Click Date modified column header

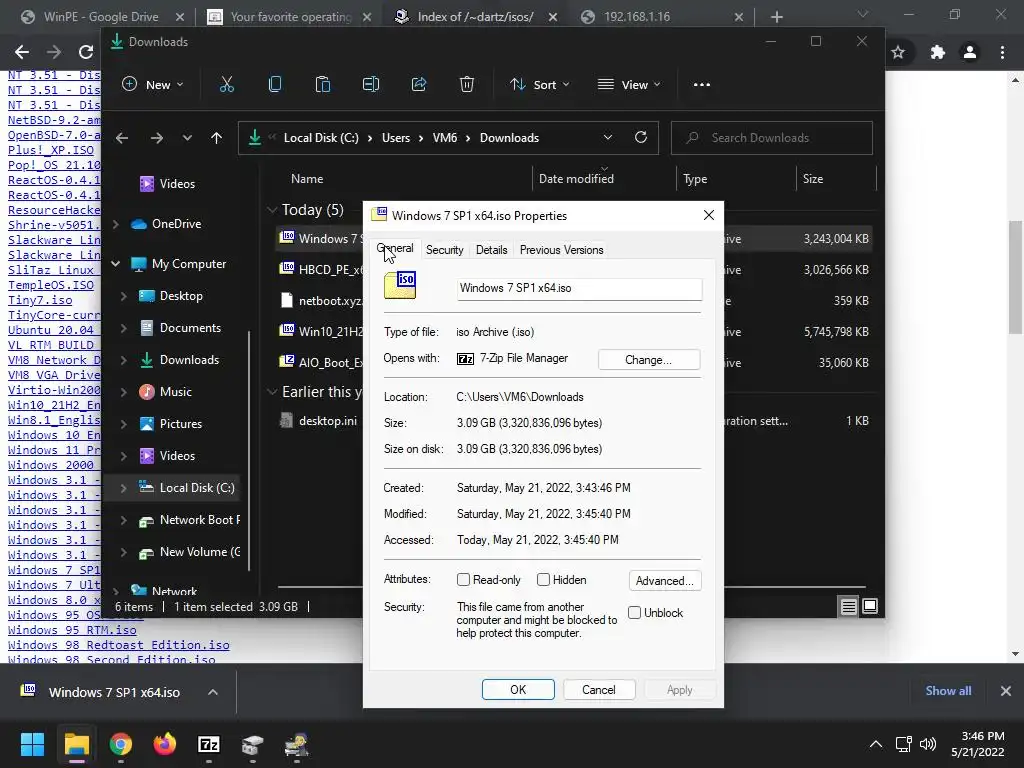(x=576, y=179)
